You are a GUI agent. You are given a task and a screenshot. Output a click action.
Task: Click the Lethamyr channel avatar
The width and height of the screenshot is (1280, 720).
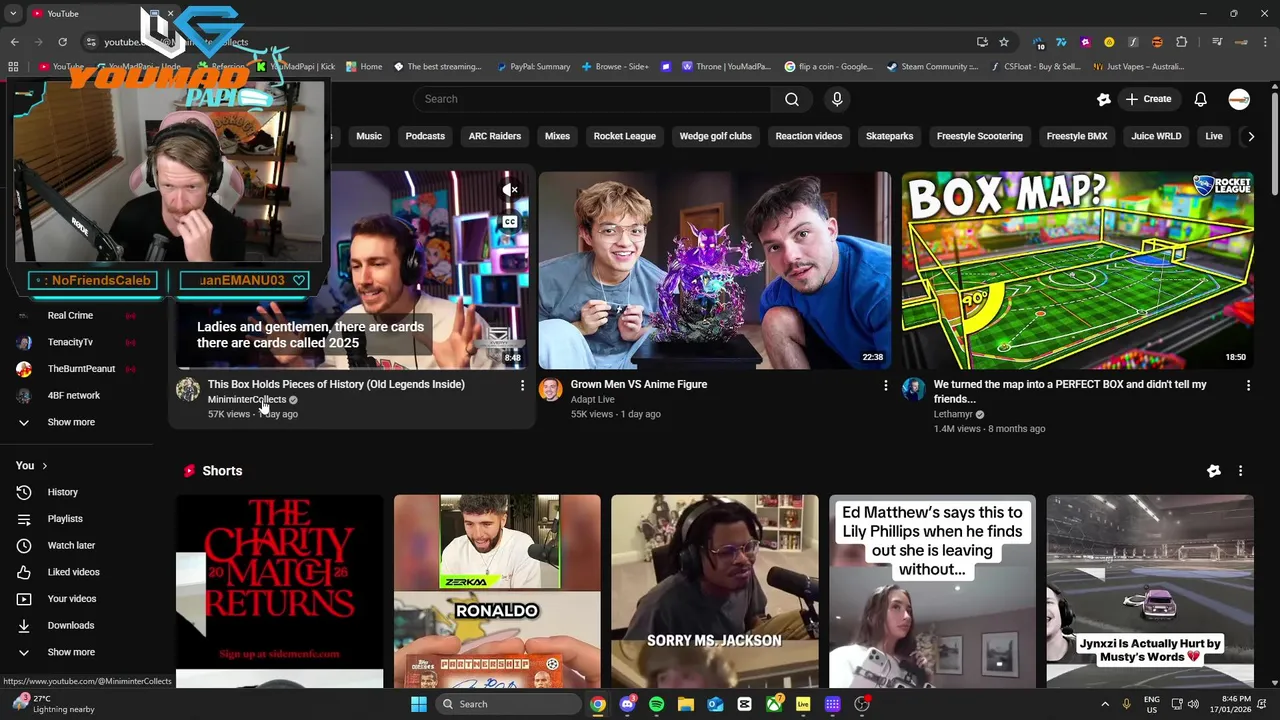[x=914, y=389]
